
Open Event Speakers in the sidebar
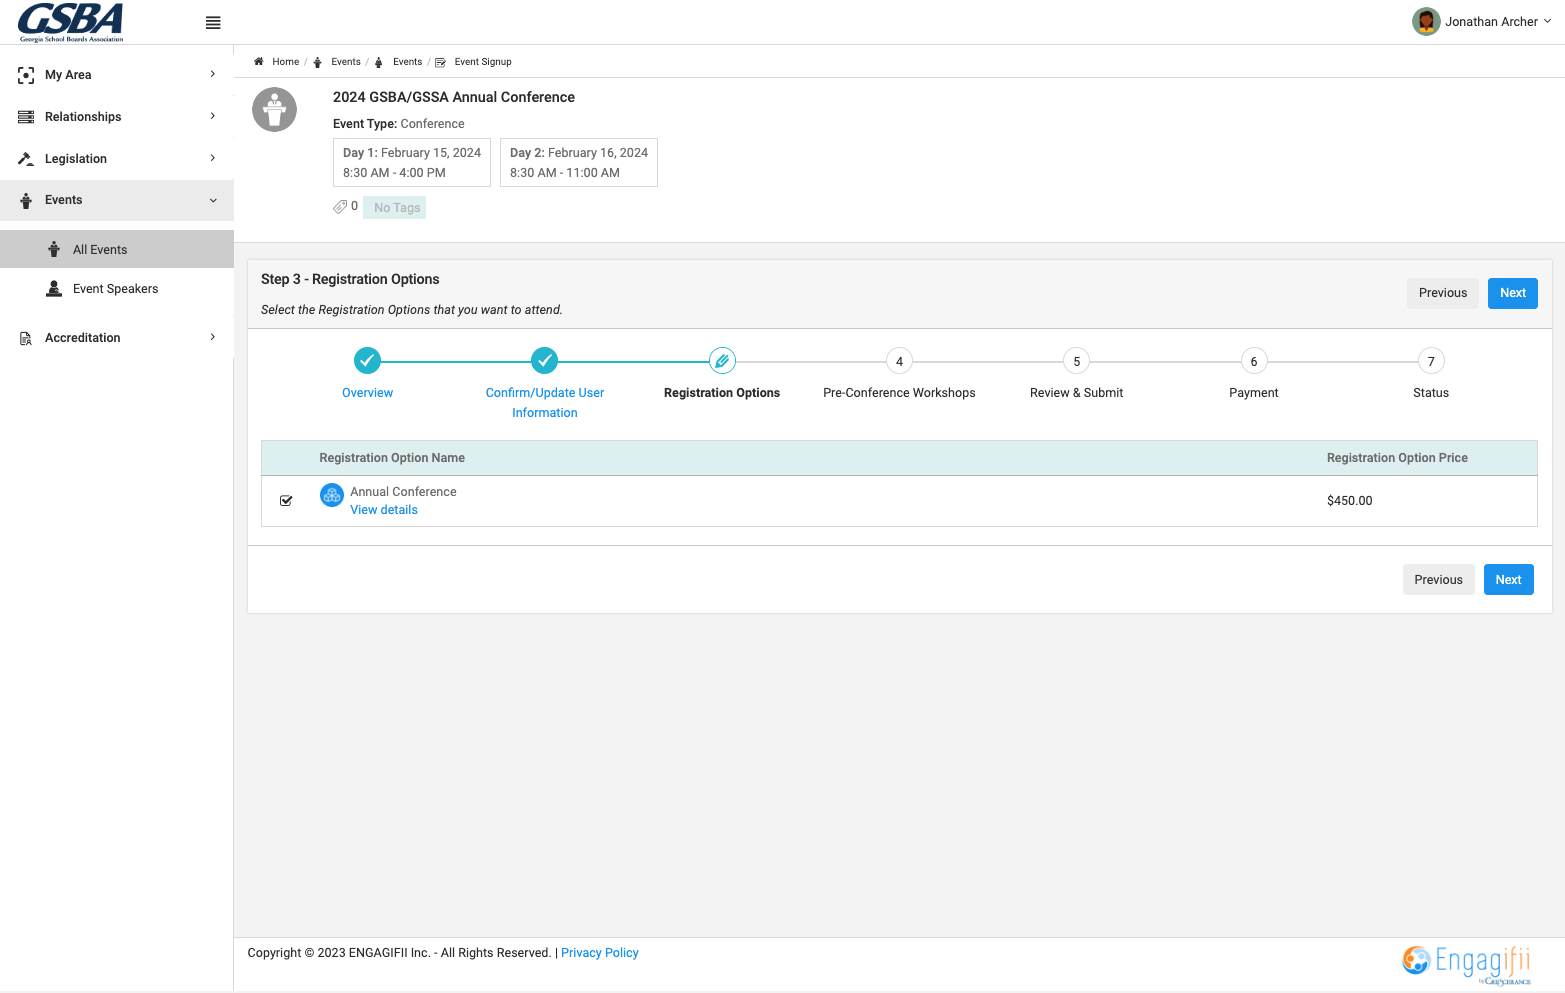click(117, 289)
